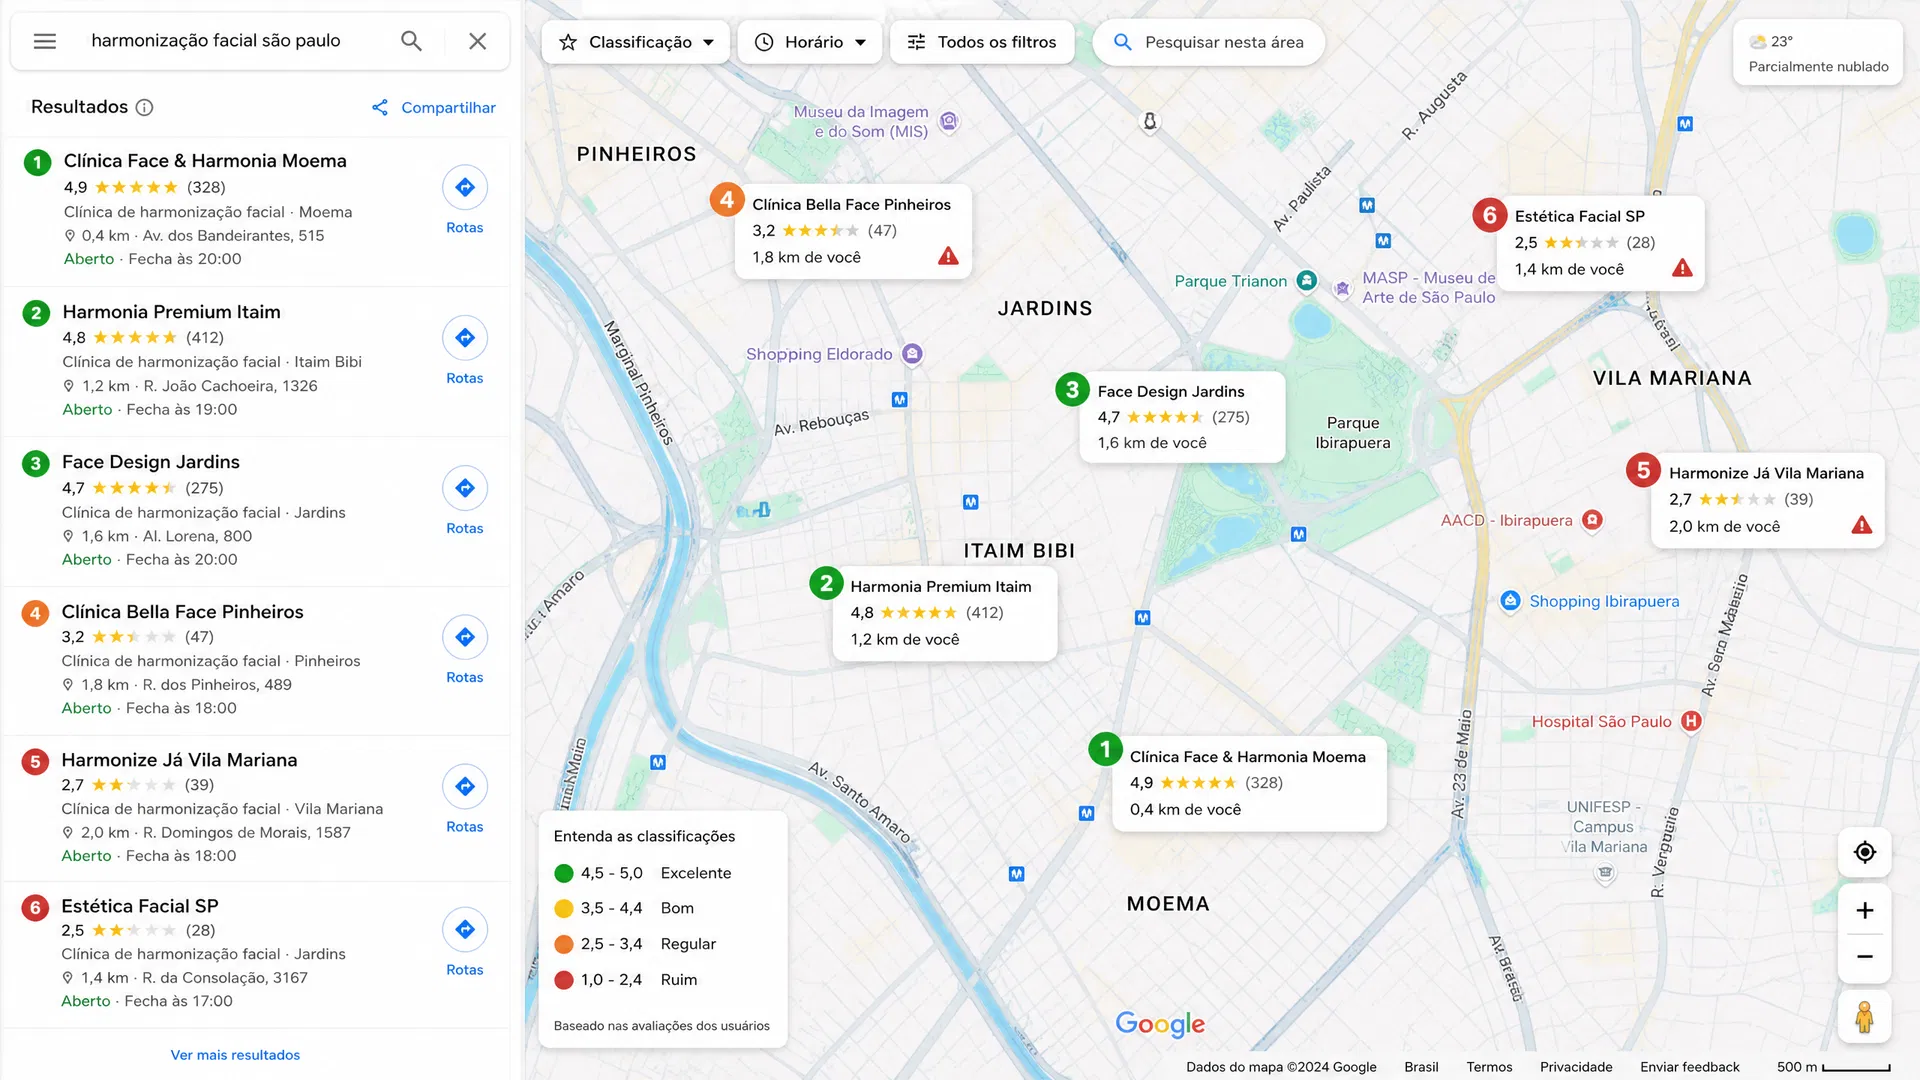The width and height of the screenshot is (1920, 1080).
Task: Click AACD - Ibirapuera map pin
Action: pos(1593,520)
